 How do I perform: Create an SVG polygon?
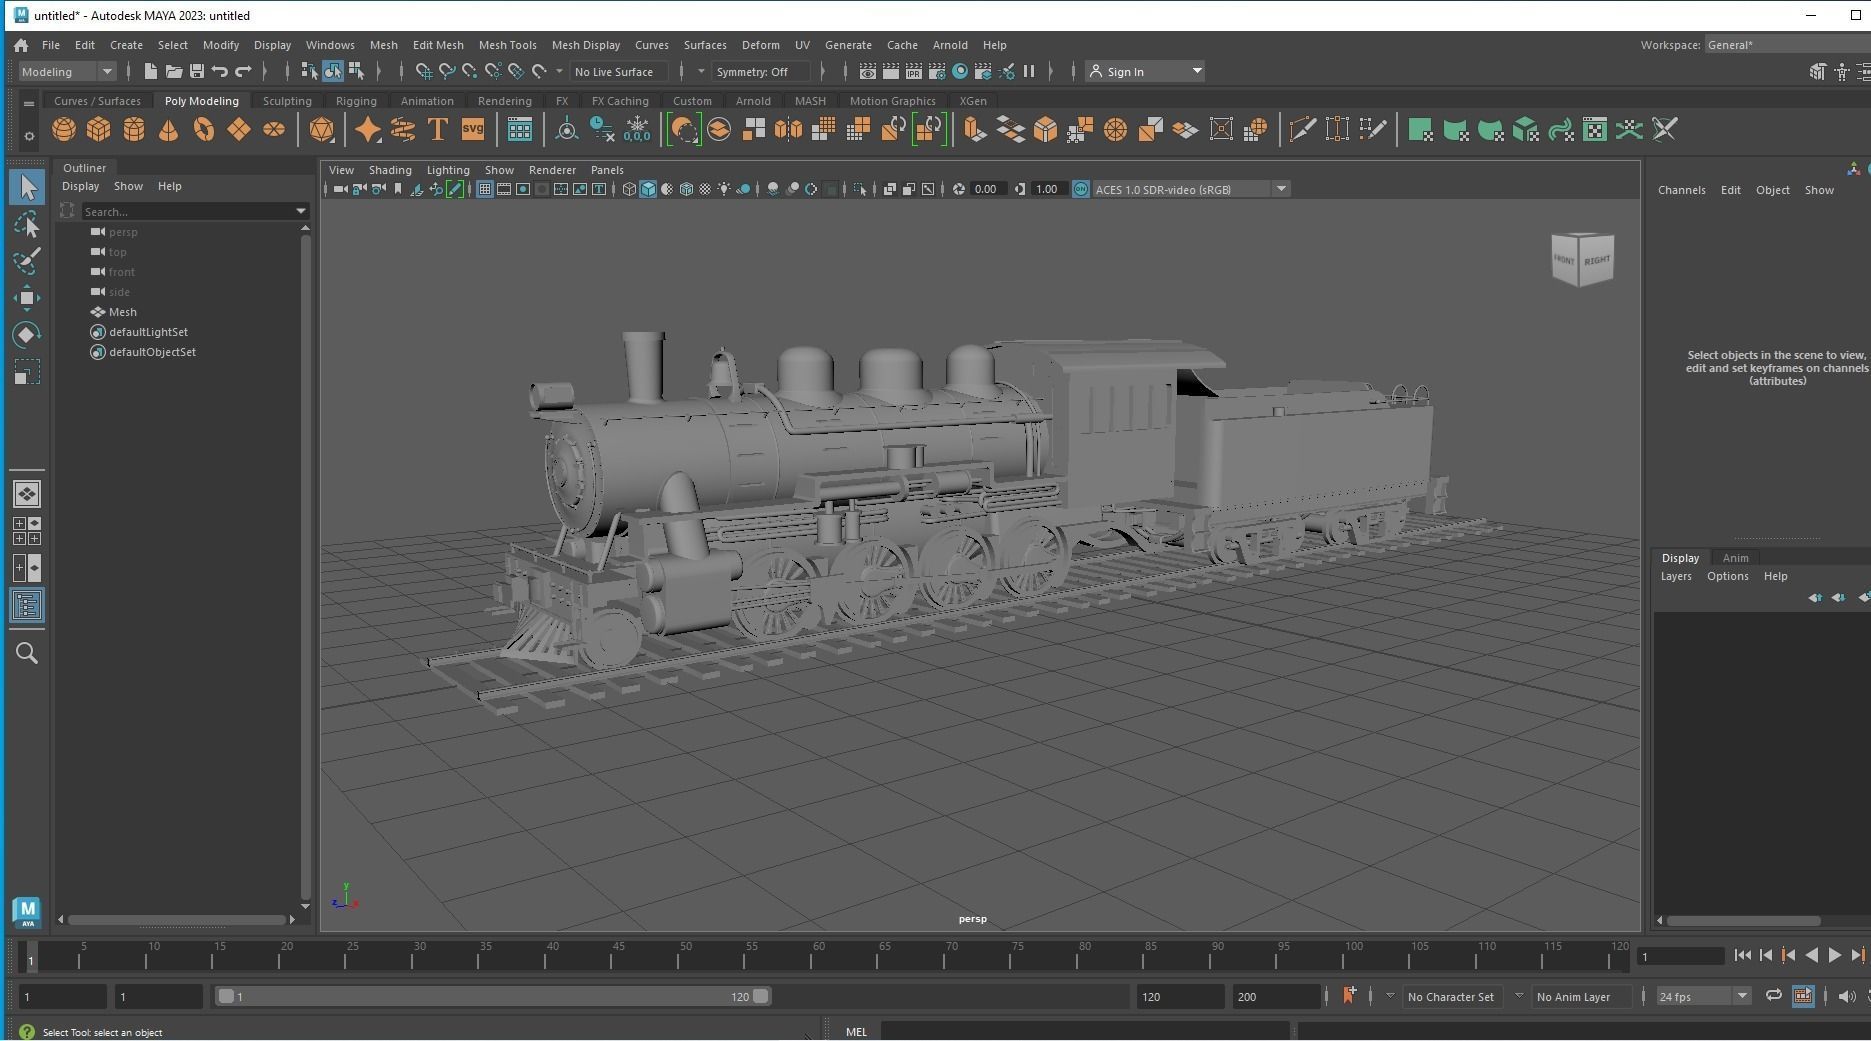point(472,129)
